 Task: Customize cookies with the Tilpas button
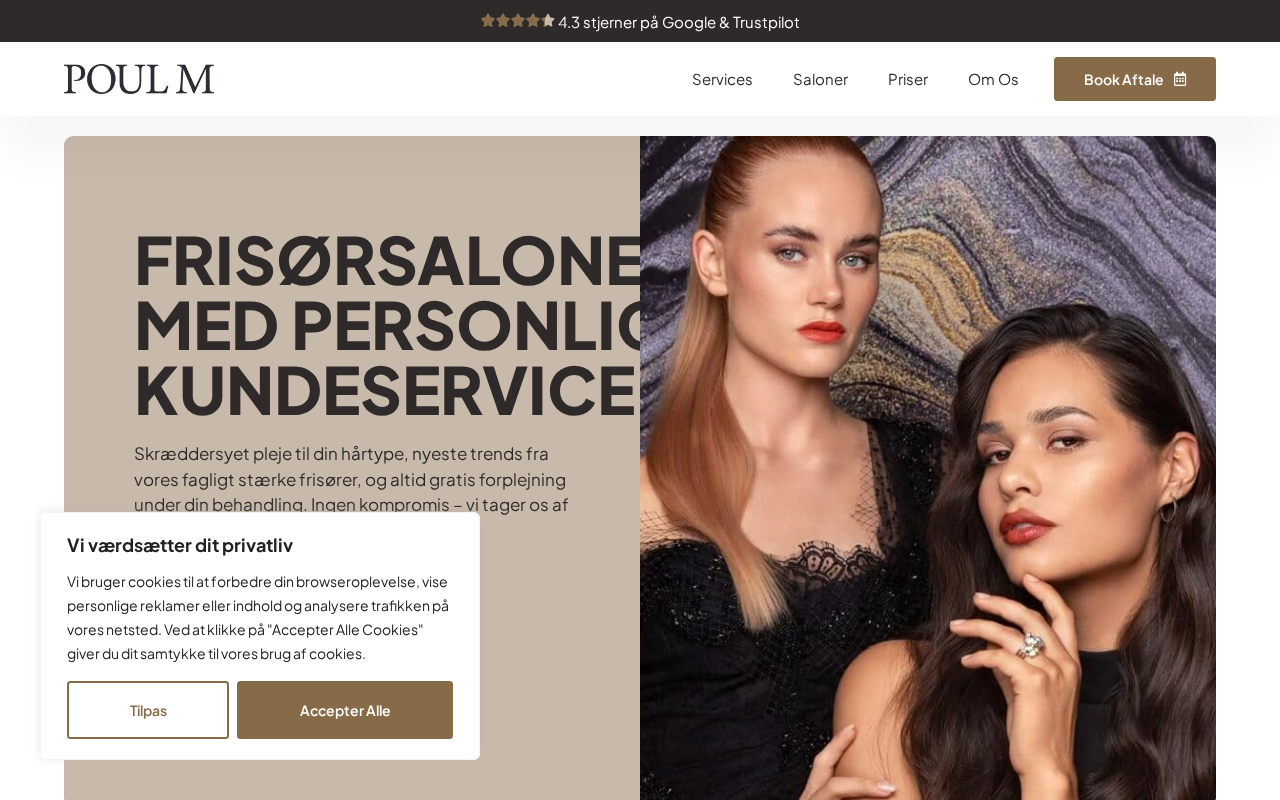tap(148, 710)
